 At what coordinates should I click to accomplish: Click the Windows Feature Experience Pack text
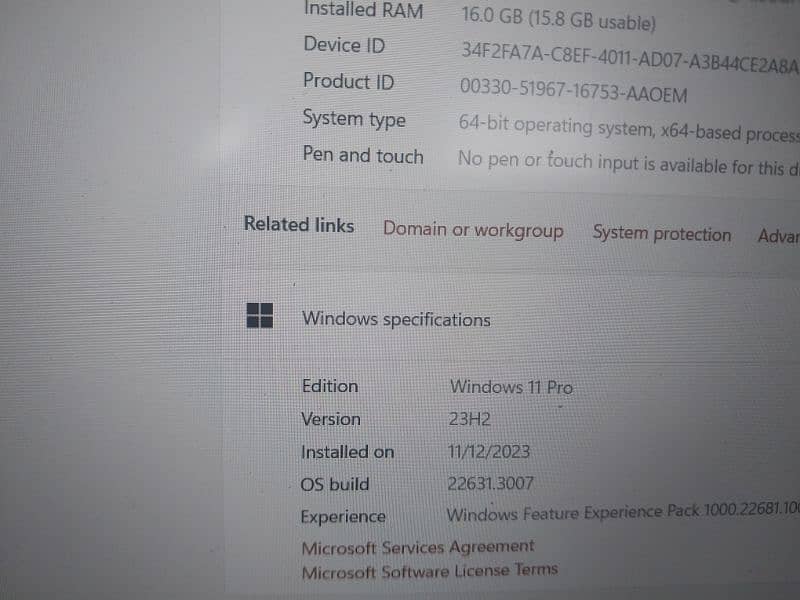click(622, 513)
